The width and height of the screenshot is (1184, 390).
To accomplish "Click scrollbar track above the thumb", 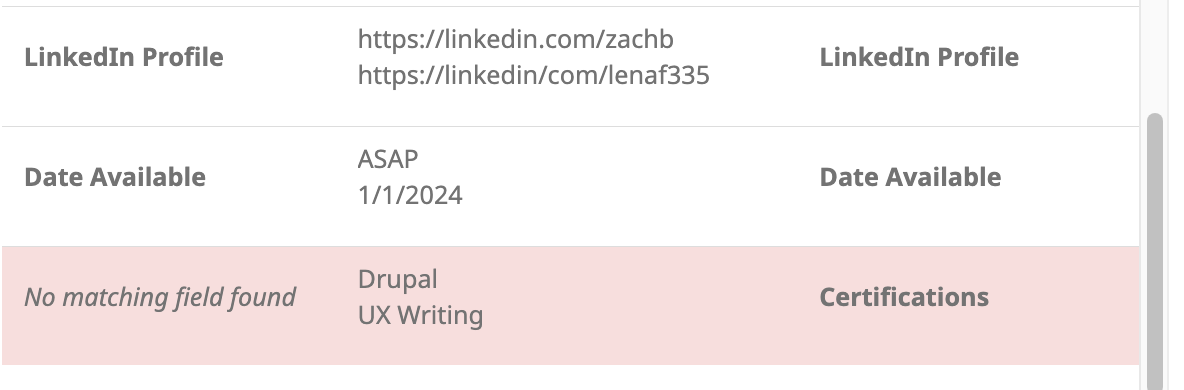I will coord(1155,57).
